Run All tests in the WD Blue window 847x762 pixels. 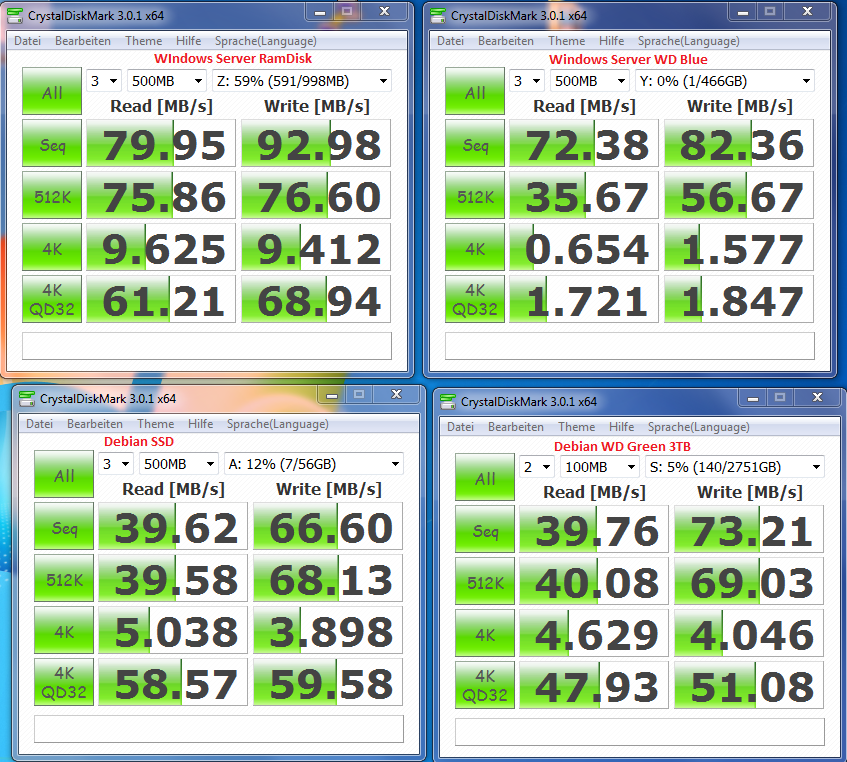coord(475,91)
